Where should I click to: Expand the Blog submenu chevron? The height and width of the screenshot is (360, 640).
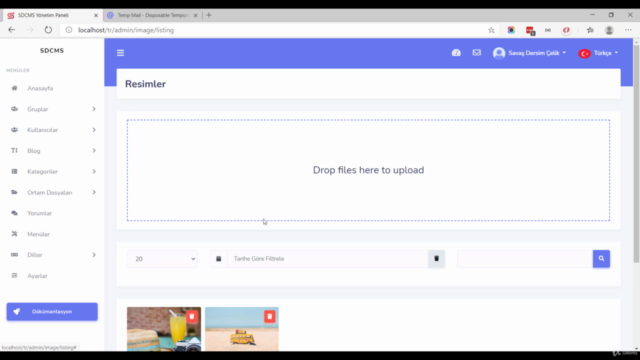(x=94, y=151)
